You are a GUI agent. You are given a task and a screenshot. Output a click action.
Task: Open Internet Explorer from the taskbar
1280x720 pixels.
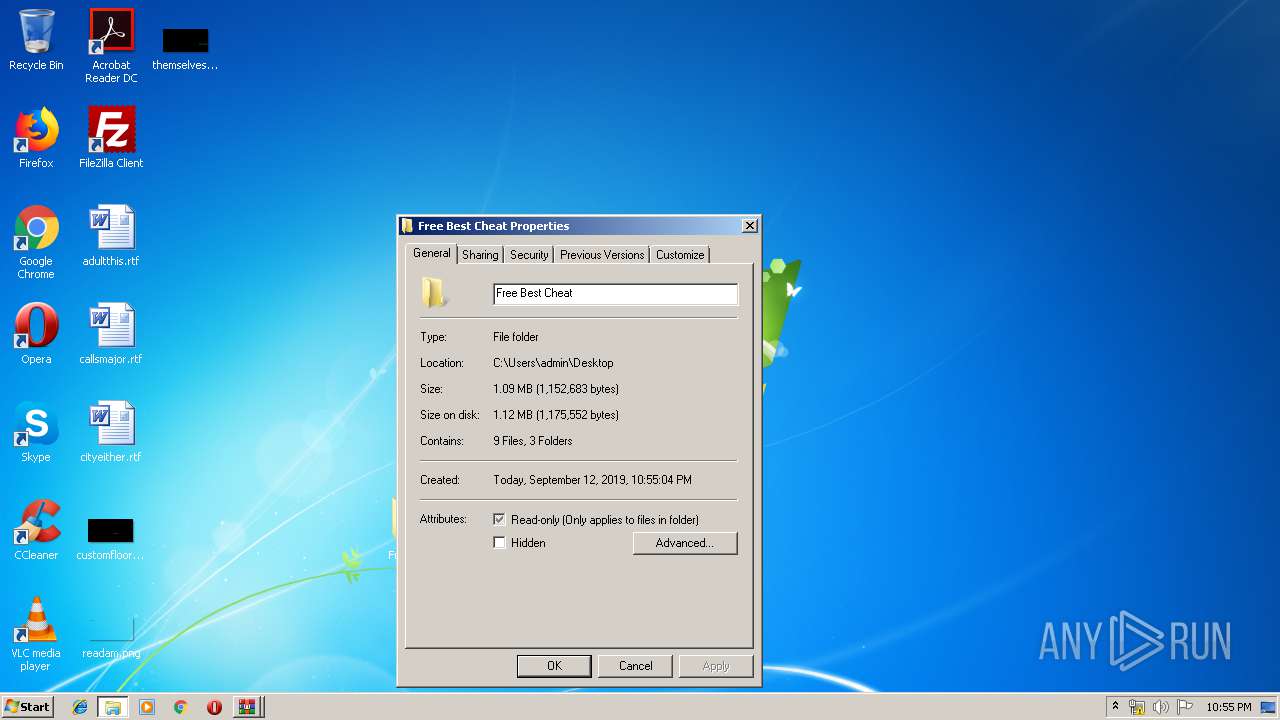(x=80, y=707)
